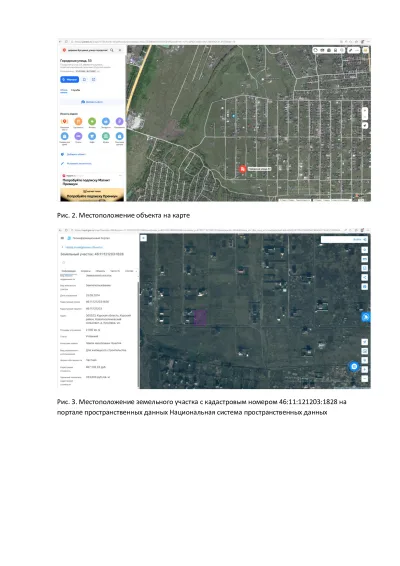Open the Информация tab in the NSPD panel
Viewport: 400px width, 566px height.
[x=68, y=271]
